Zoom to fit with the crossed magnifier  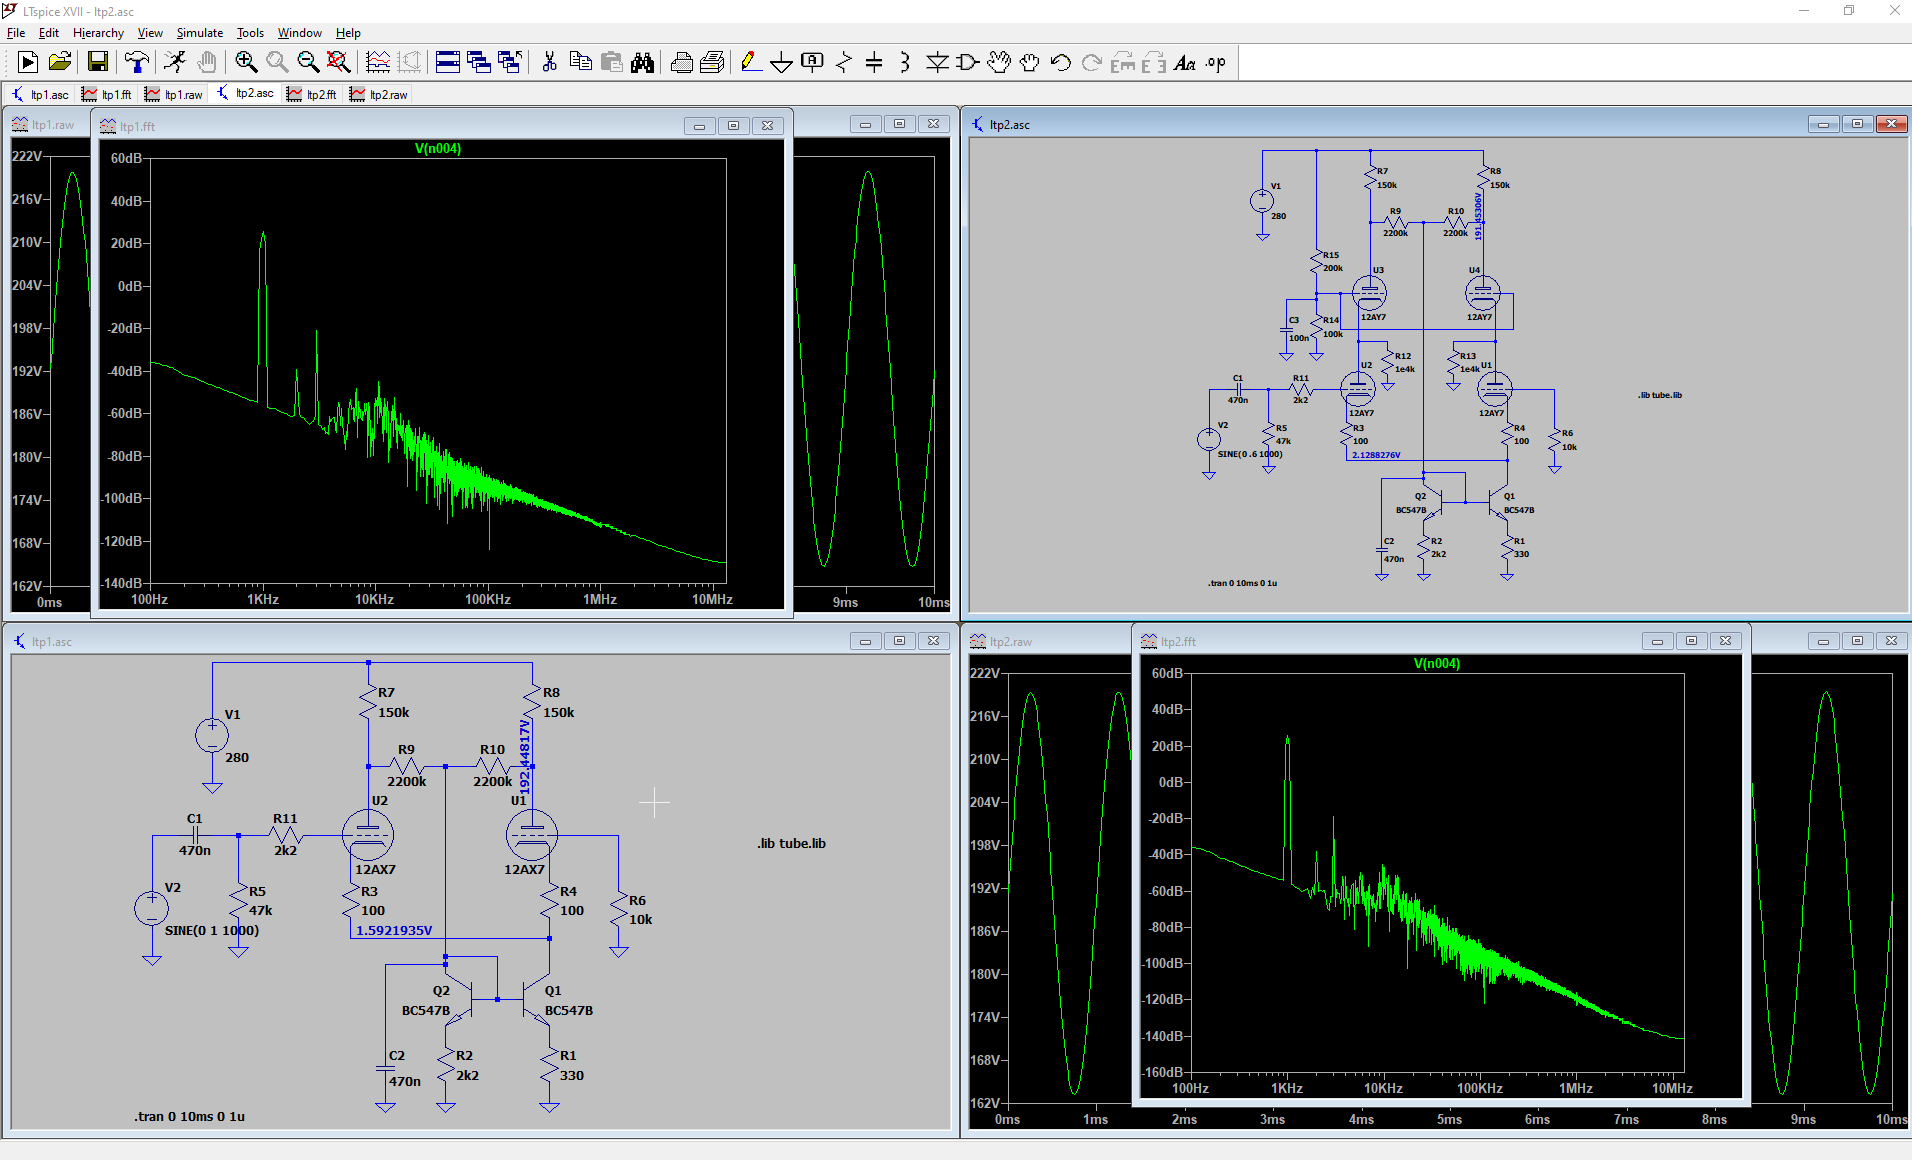[x=339, y=63]
